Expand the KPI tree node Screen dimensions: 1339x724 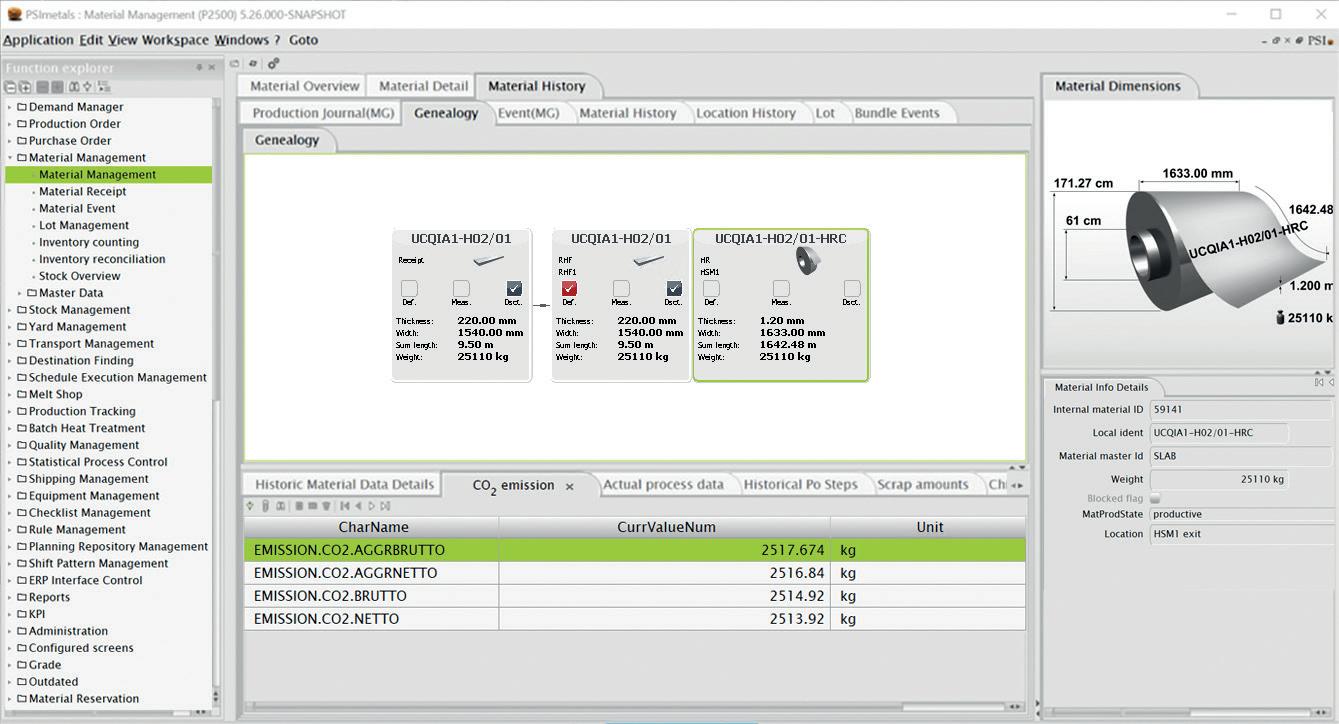[10, 614]
